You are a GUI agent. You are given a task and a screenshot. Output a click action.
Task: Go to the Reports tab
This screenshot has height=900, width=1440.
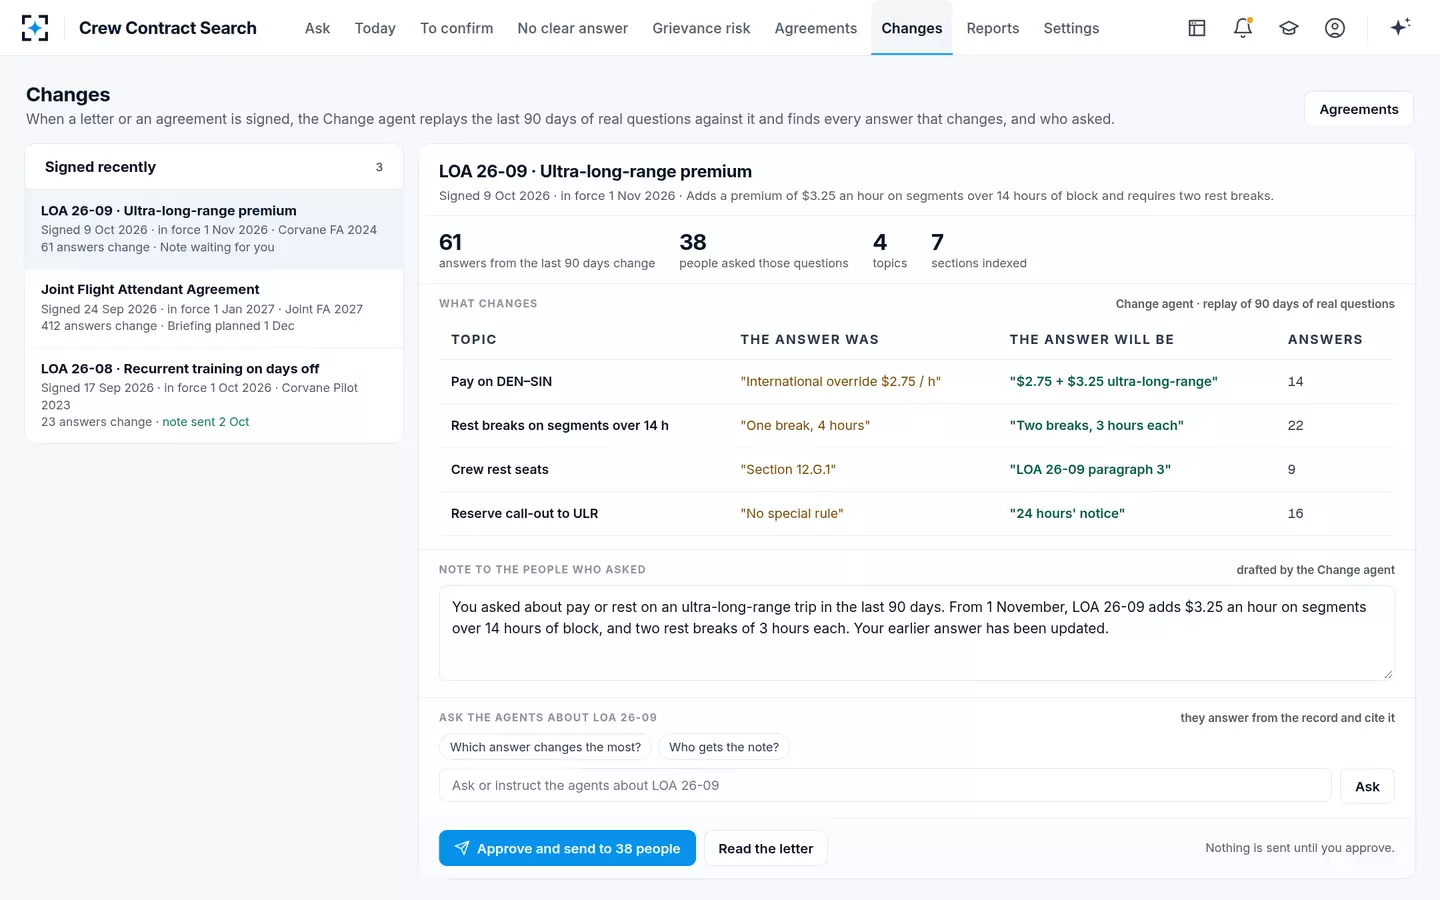993,28
